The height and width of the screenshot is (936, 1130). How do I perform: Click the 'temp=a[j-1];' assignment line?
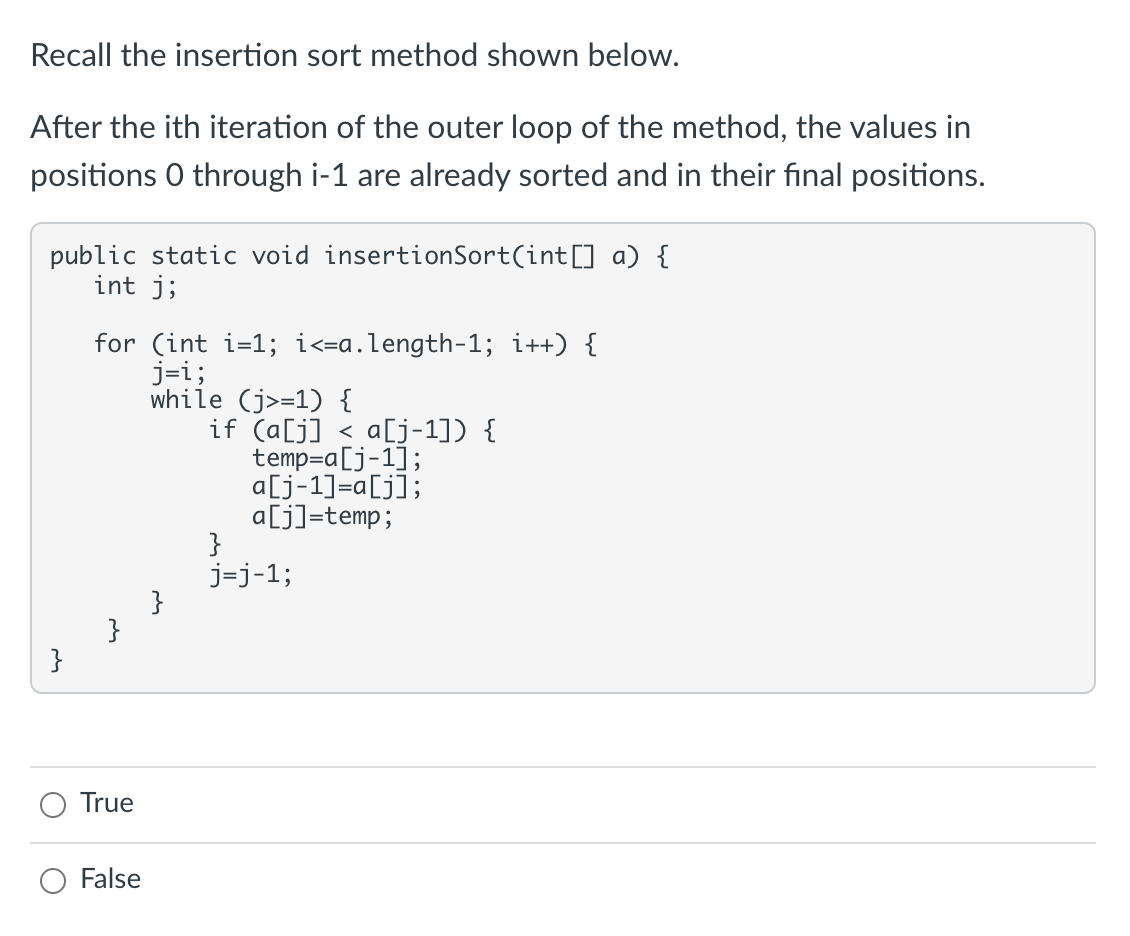coord(336,458)
